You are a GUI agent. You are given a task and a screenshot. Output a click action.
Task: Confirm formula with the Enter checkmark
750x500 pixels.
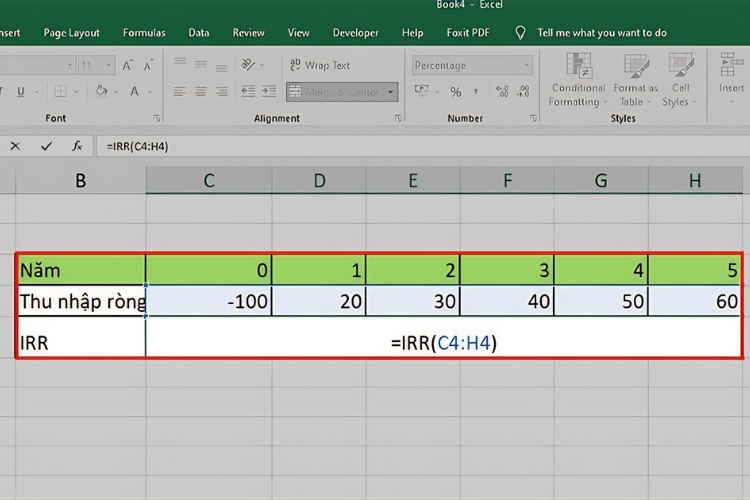click(x=46, y=146)
